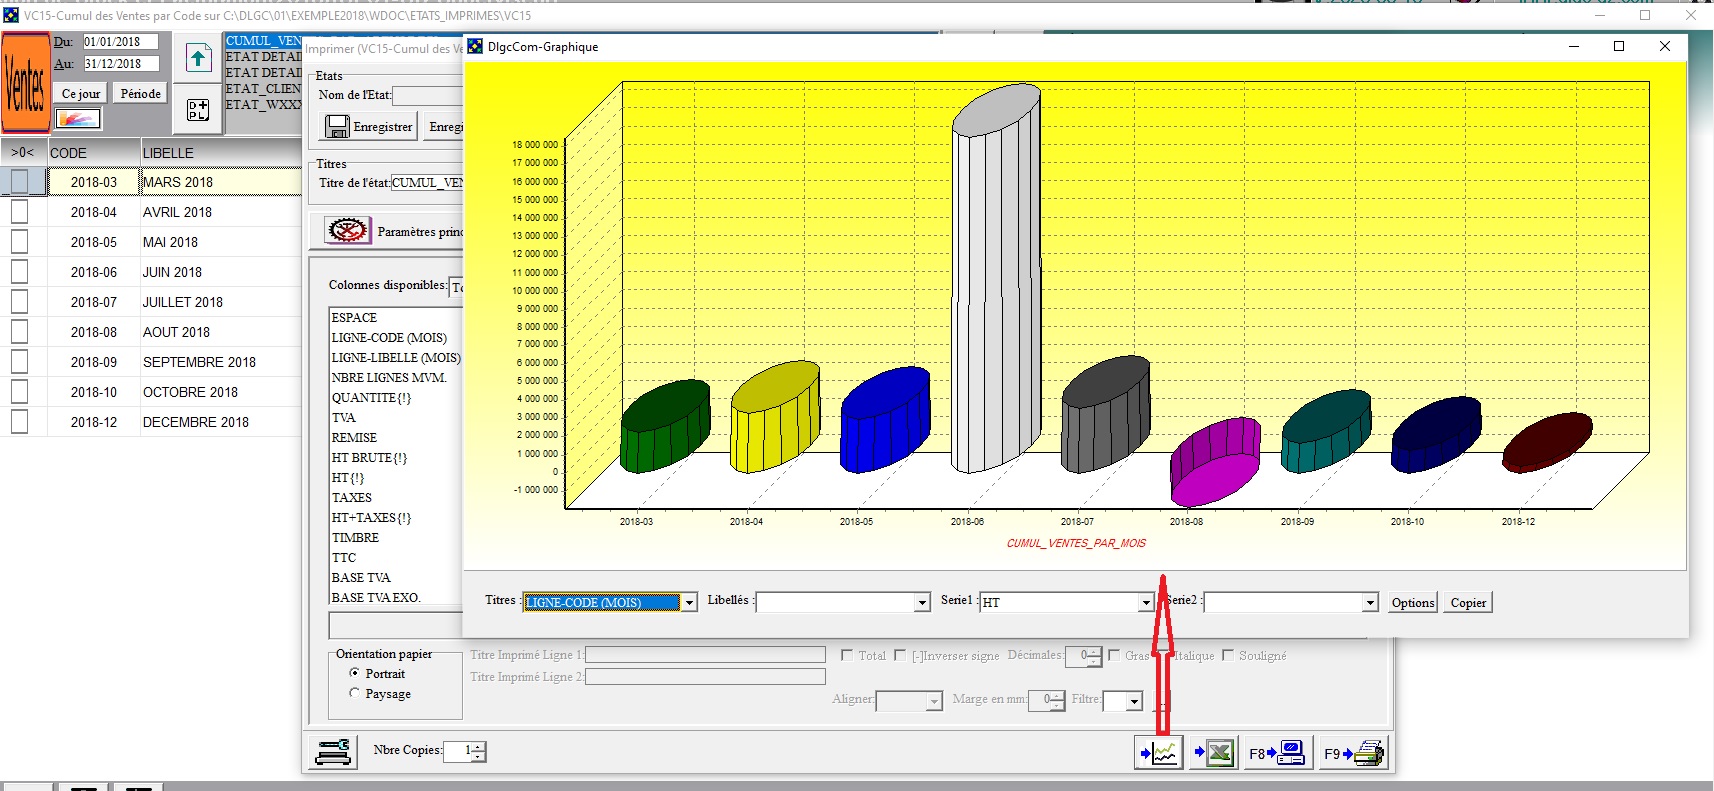Click the colorful chart icon under Ce jour
The image size is (1714, 791).
[x=78, y=119]
